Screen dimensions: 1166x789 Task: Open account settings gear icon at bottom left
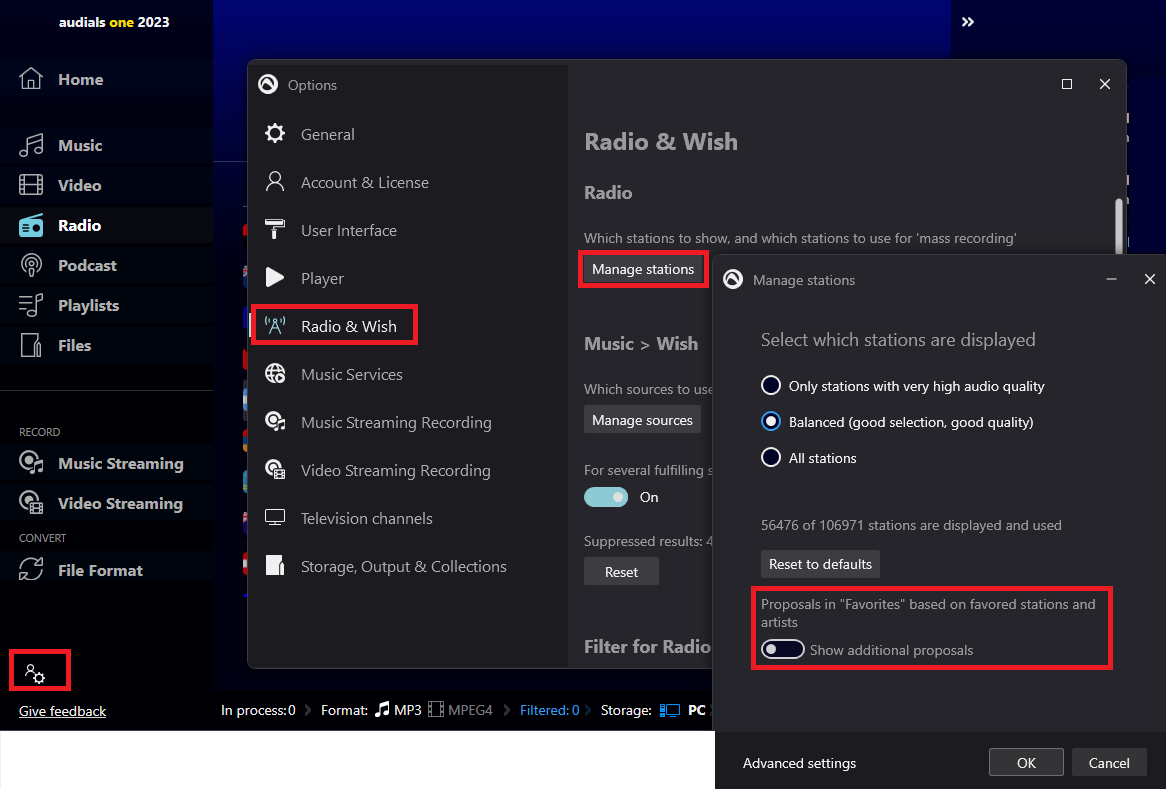coord(35,674)
